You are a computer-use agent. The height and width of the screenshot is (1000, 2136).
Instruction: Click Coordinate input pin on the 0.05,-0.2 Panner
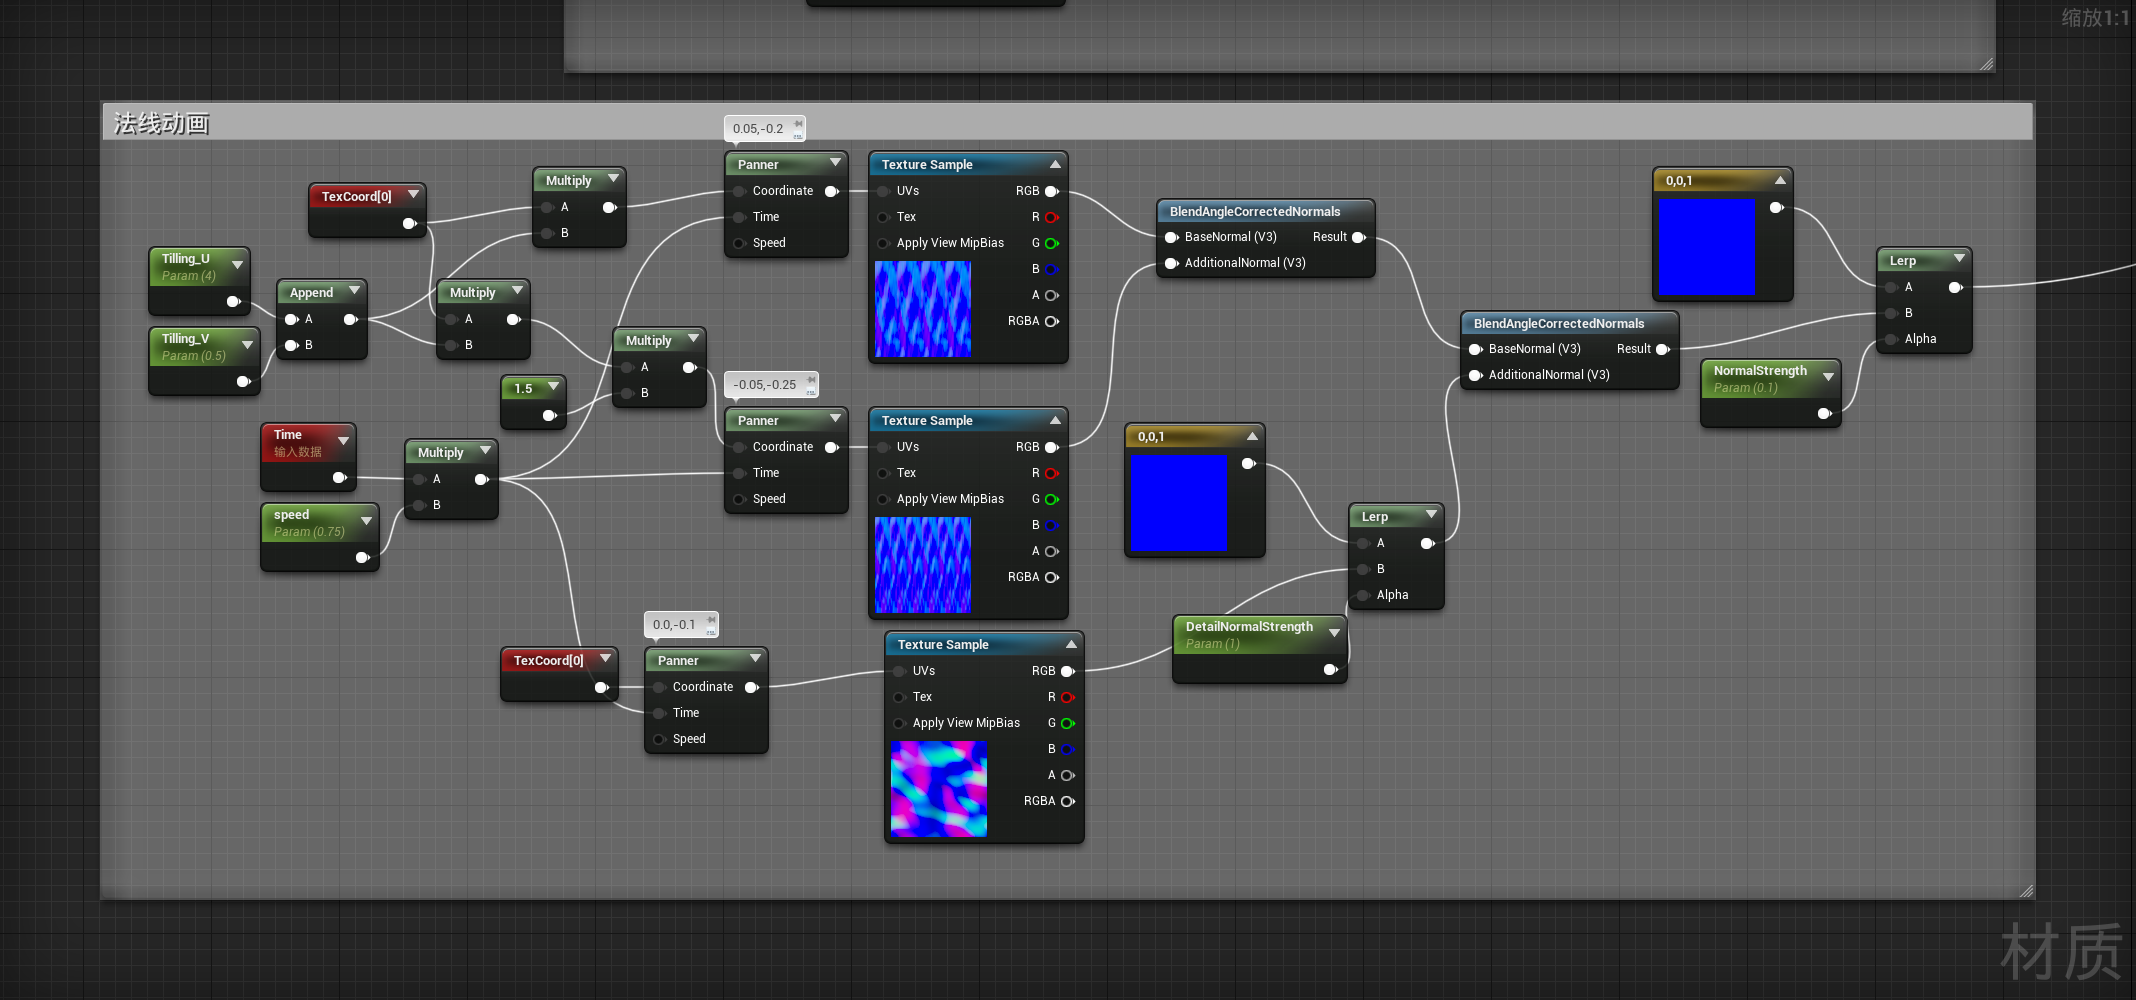(740, 191)
